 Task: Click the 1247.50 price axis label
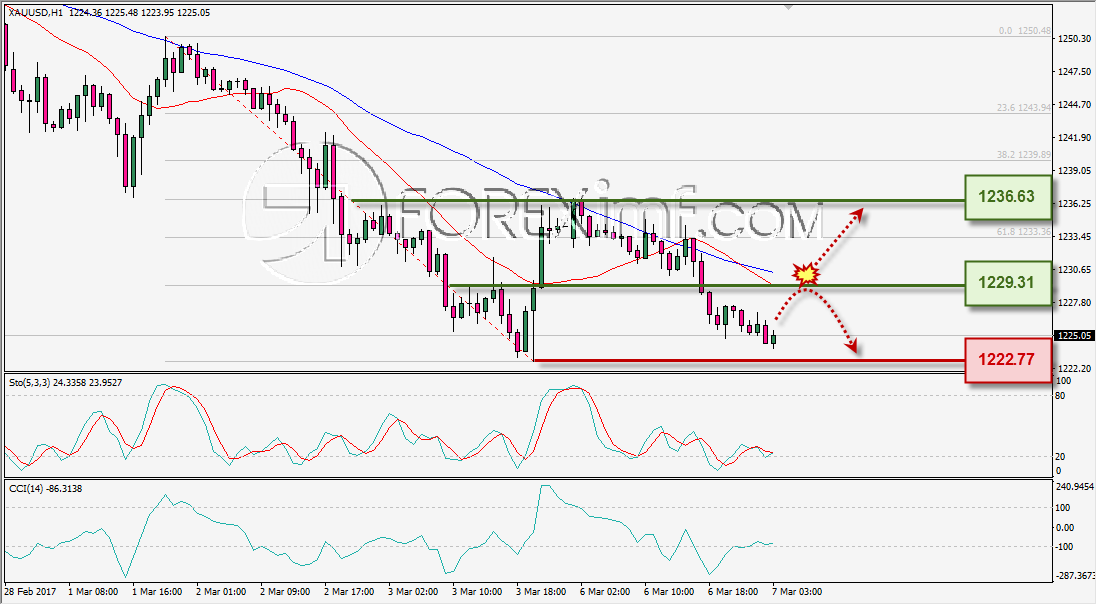[1075, 72]
